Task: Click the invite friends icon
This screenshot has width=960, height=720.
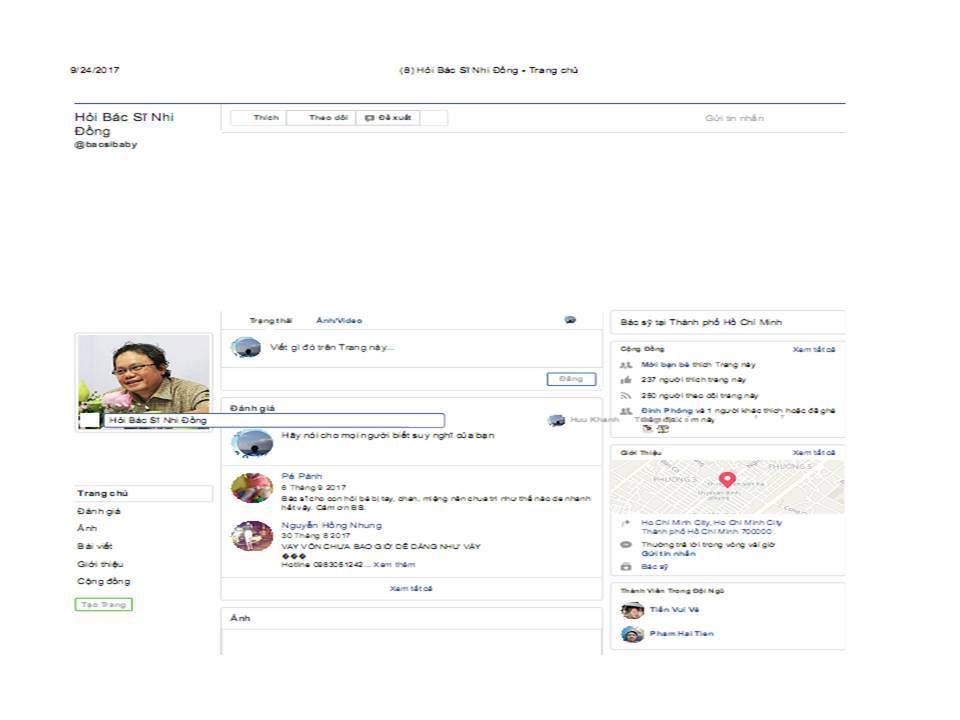Action: click(x=626, y=365)
